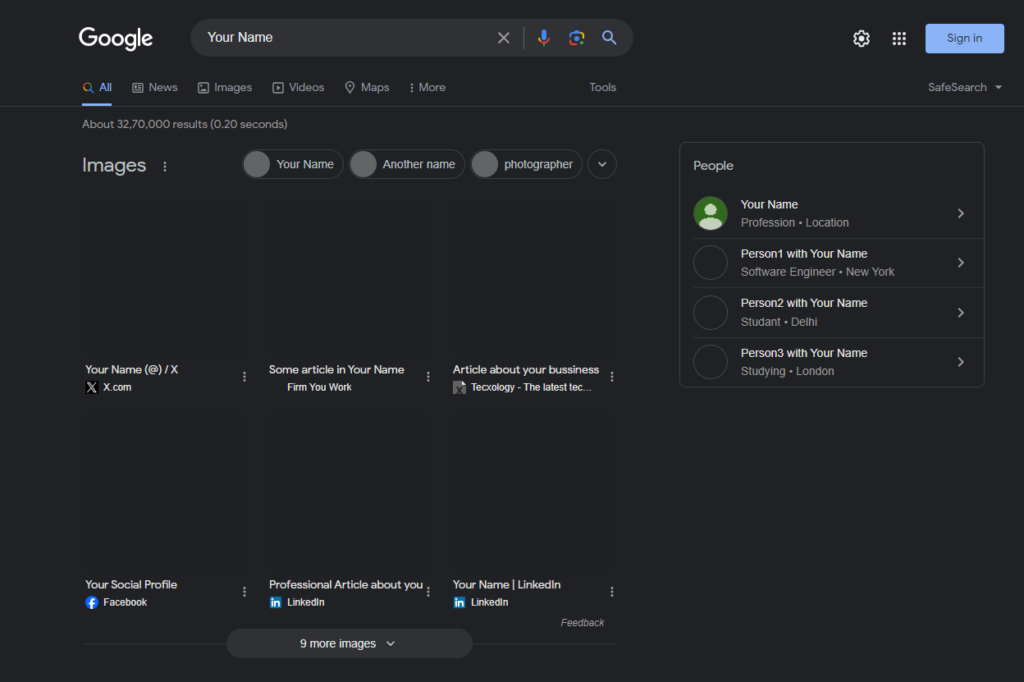
Task: Click the People panel heading
Action: tap(713, 166)
